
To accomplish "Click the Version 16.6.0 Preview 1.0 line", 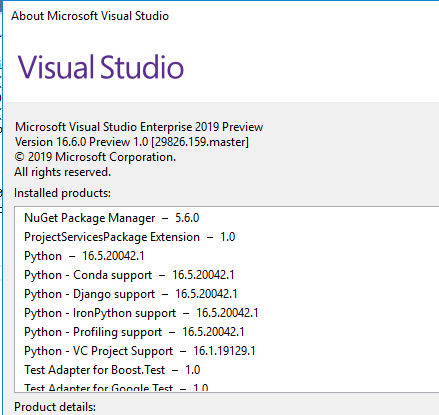I will (132, 142).
